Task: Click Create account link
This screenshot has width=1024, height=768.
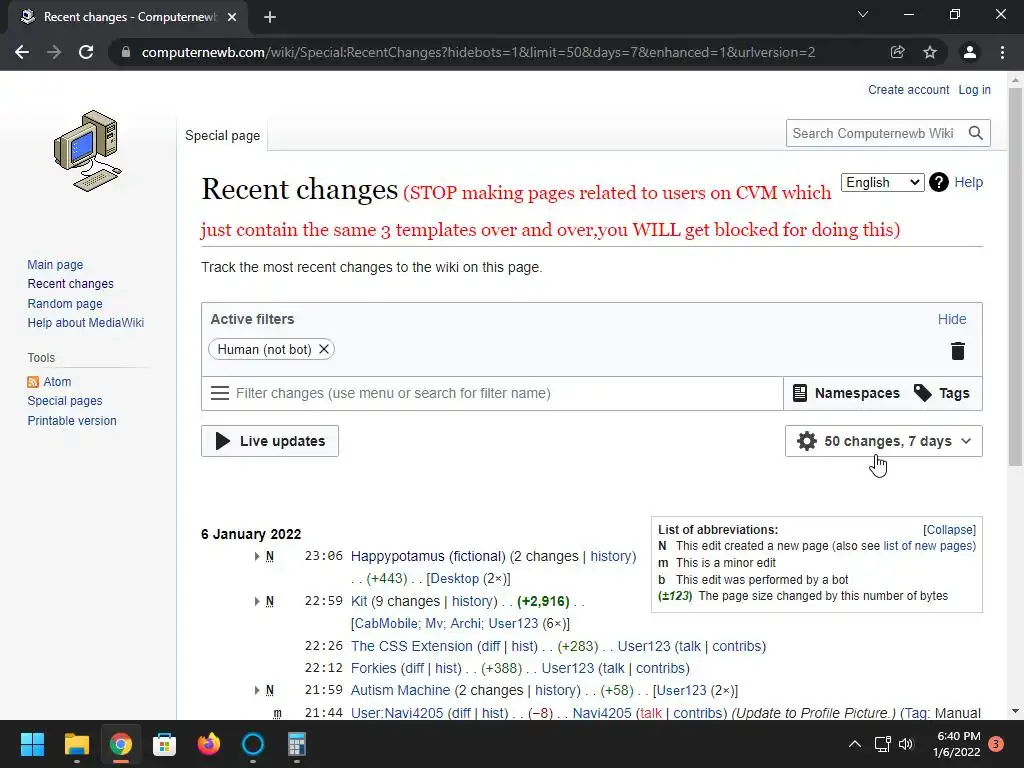Action: (x=908, y=90)
